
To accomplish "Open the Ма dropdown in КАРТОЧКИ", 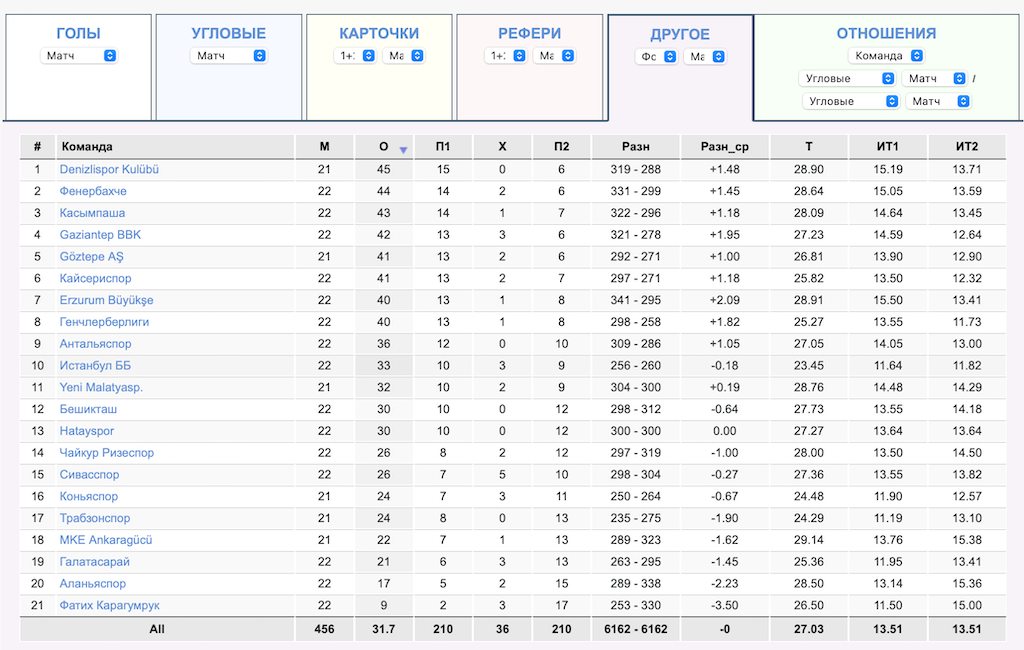I will click(404, 56).
